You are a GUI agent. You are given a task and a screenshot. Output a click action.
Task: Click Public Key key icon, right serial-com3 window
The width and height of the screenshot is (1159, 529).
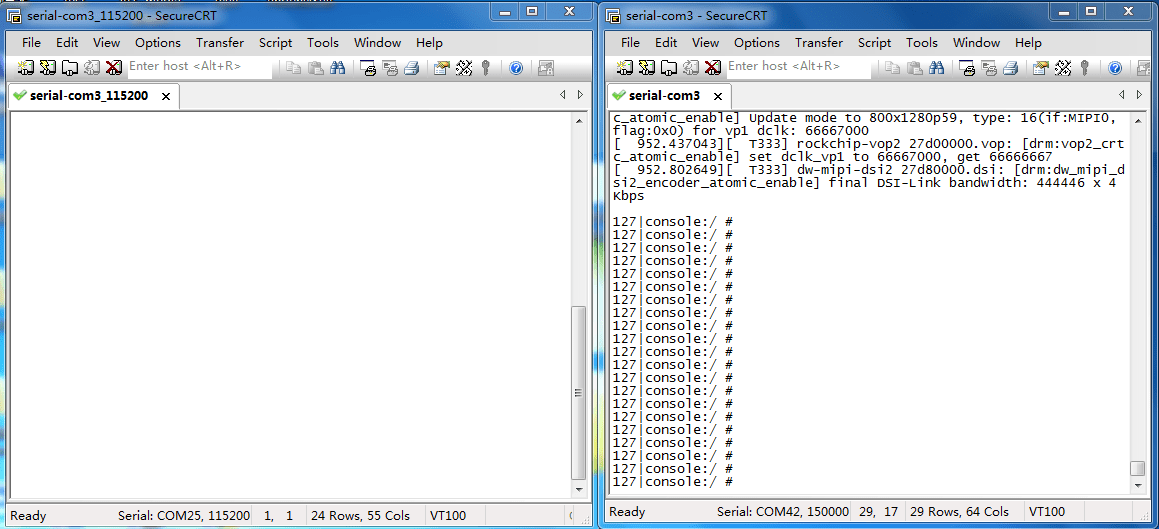tap(1085, 68)
